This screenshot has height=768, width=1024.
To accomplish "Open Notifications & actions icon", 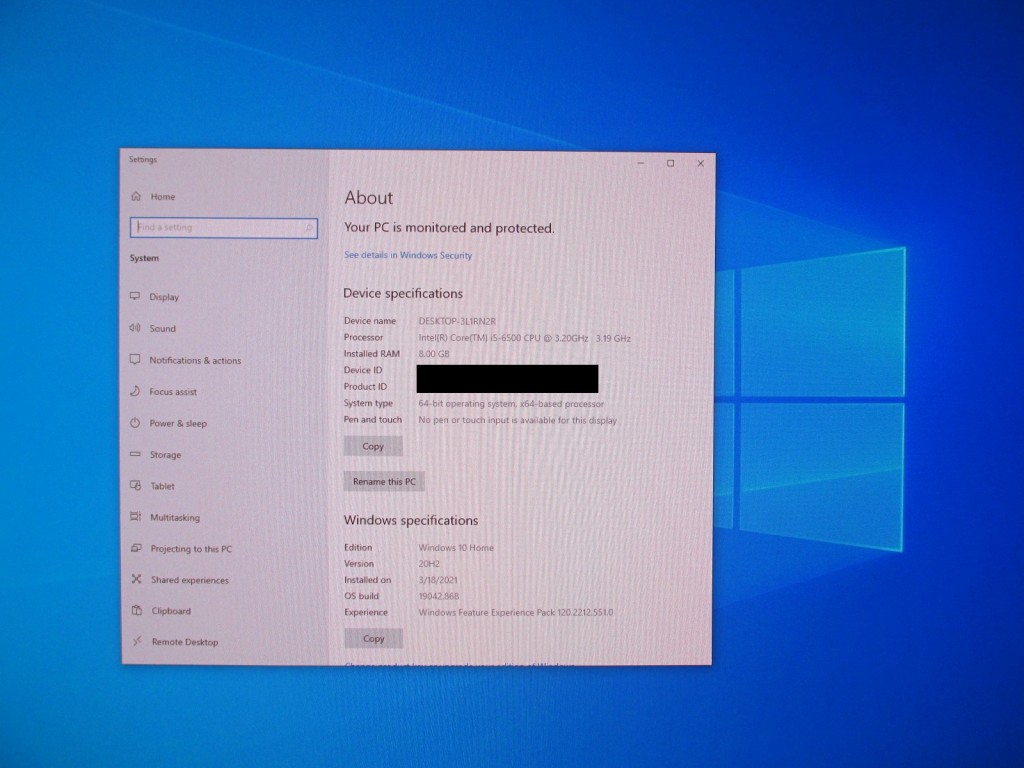I will (x=135, y=360).
